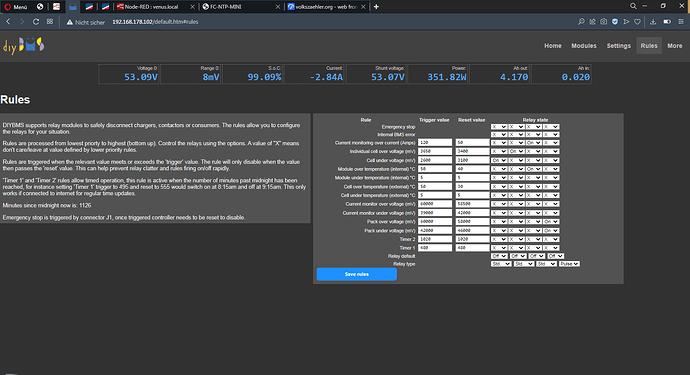690x375 pixels.
Task: Open the On dropdown in Module over temperature row
Action: tap(533, 169)
